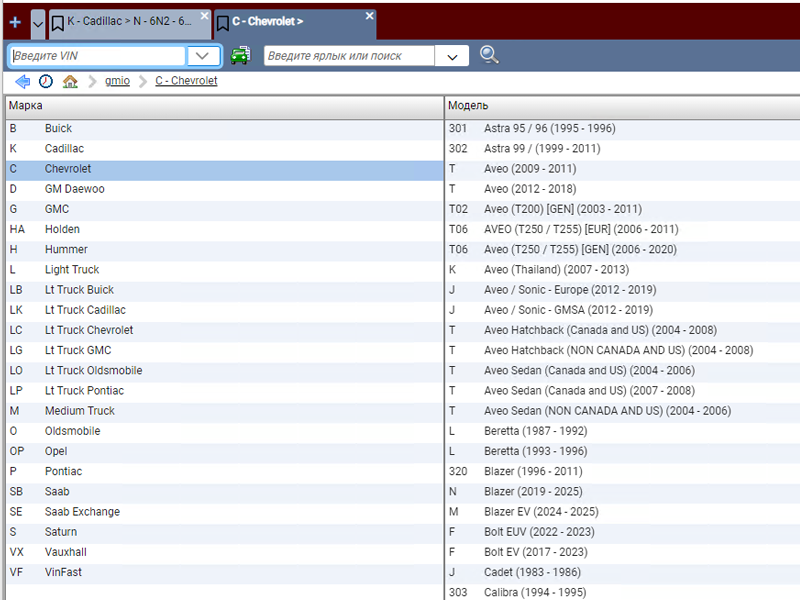Select model Aveo (Thailand) (2007 - 2013)
The height and width of the screenshot is (600, 800).
coord(622,269)
